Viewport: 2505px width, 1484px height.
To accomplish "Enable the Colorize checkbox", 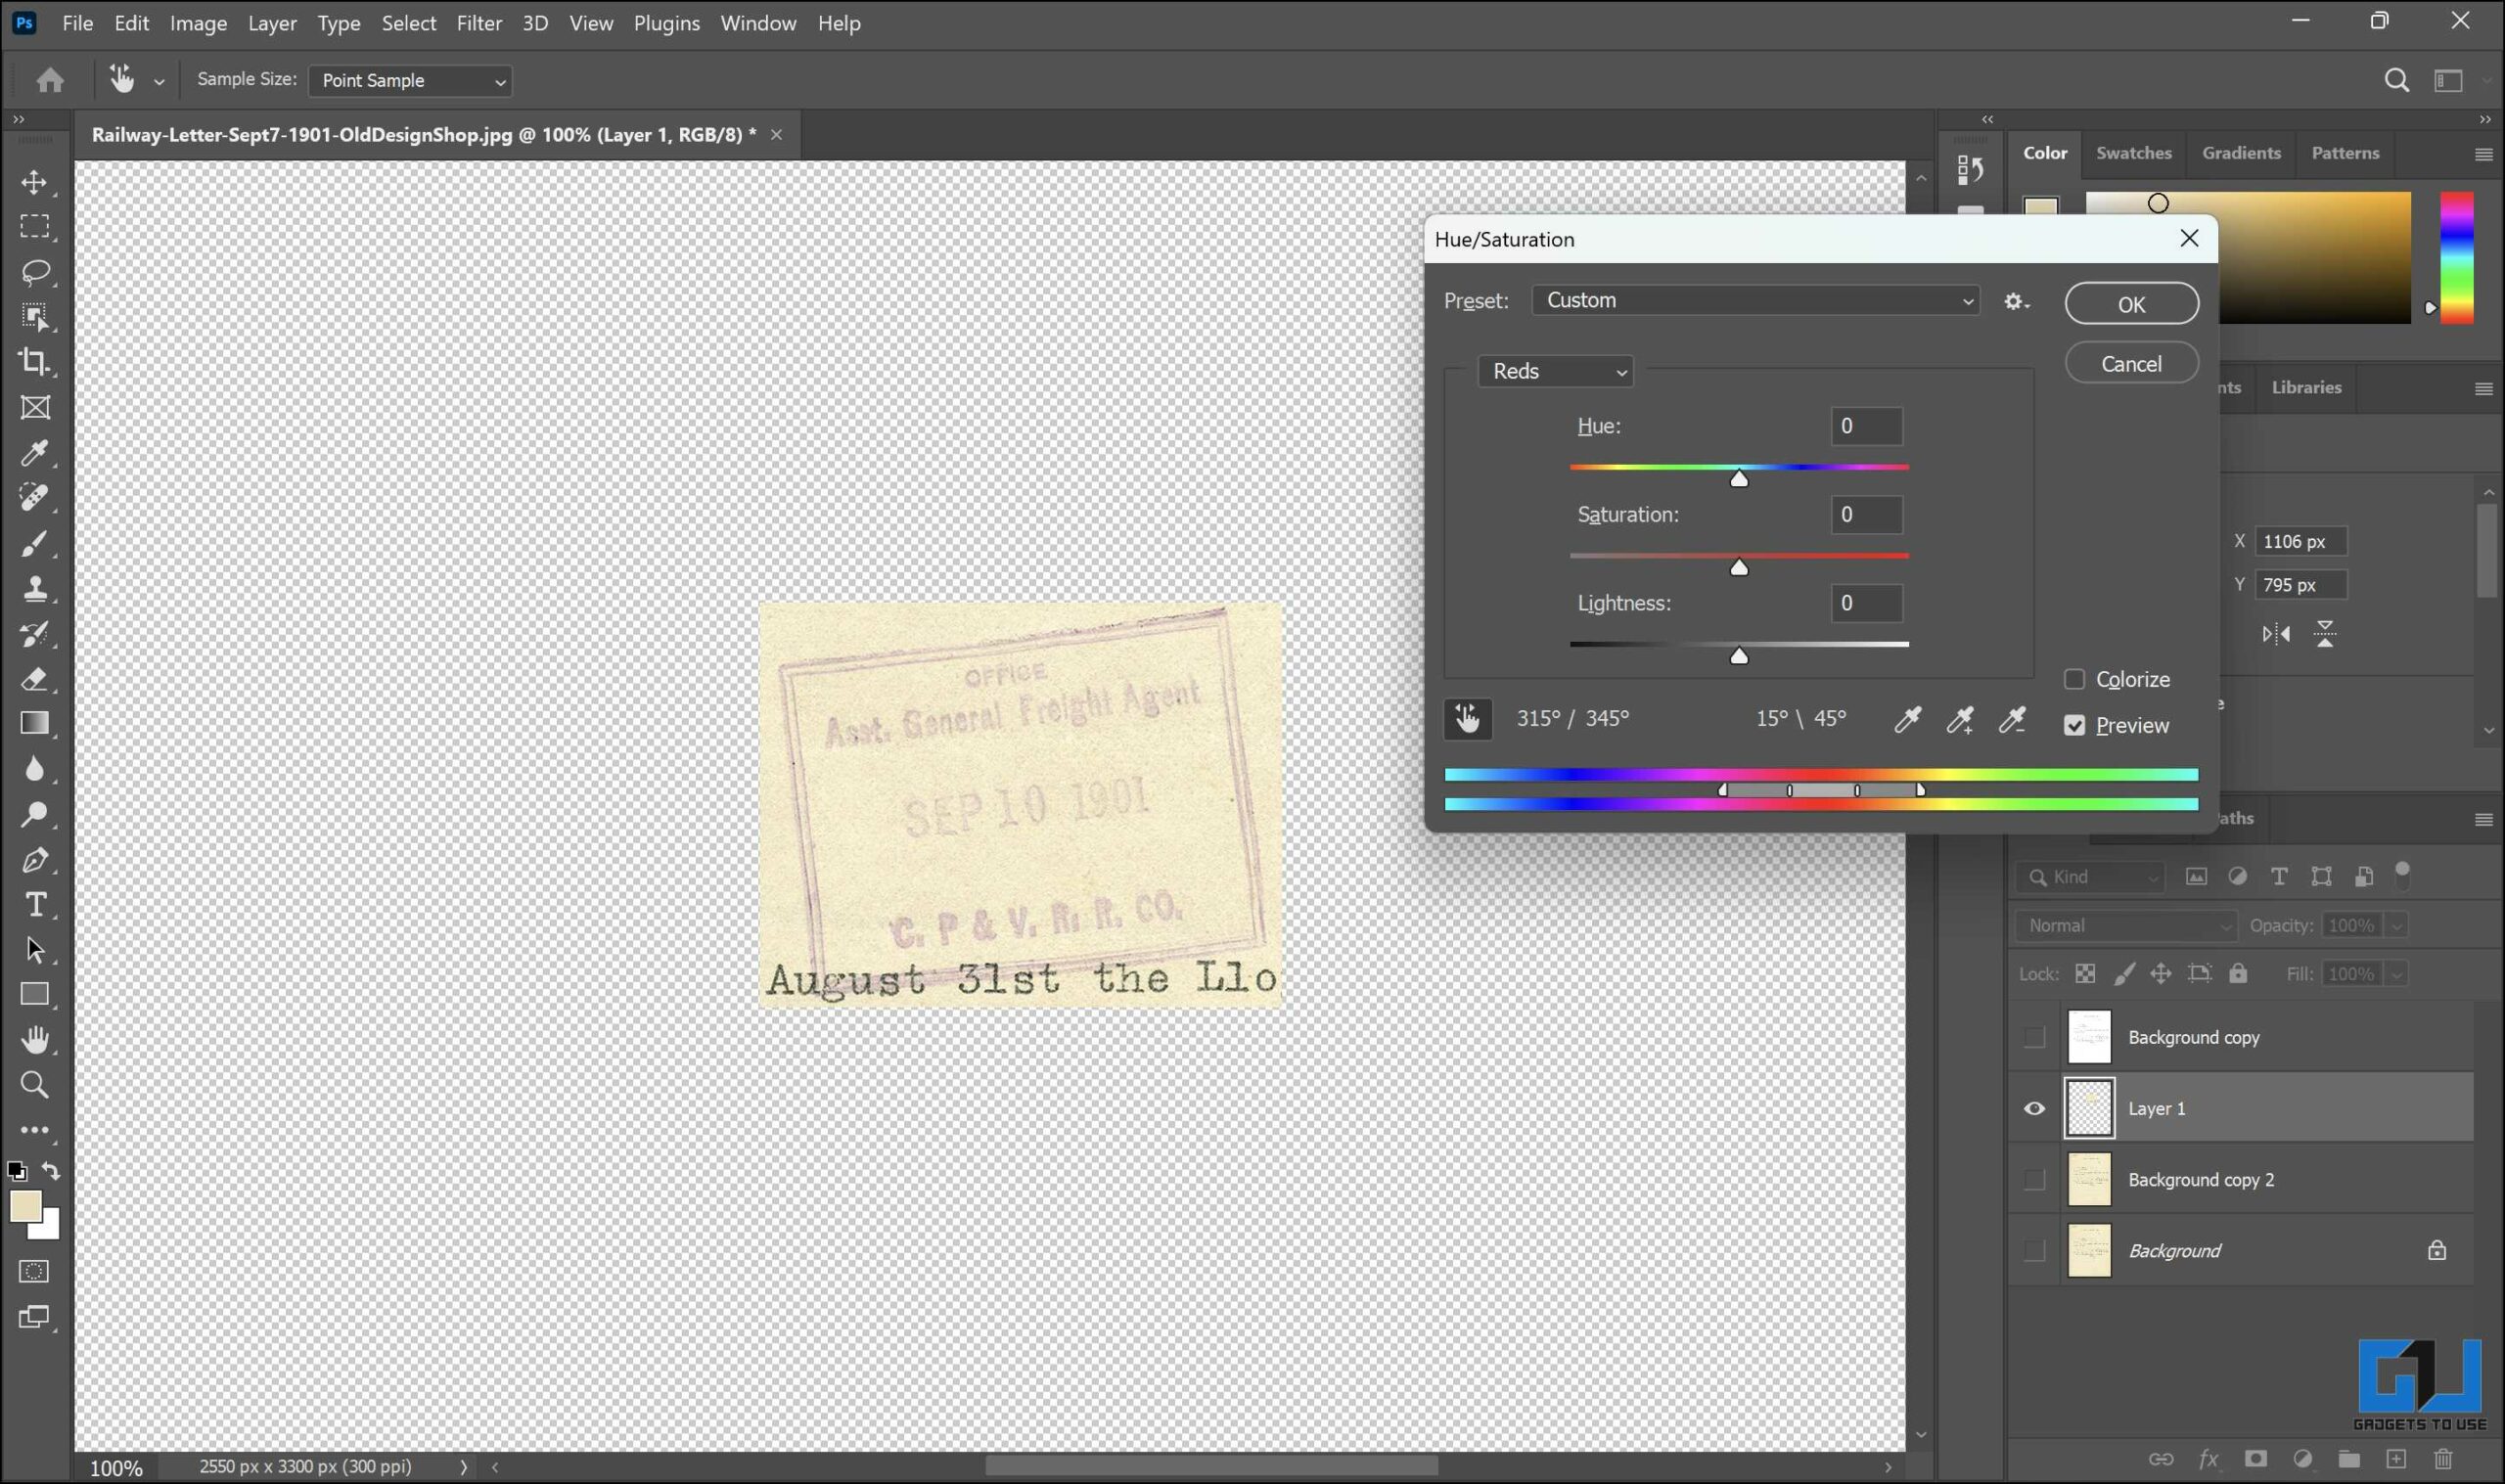I will tap(2074, 680).
